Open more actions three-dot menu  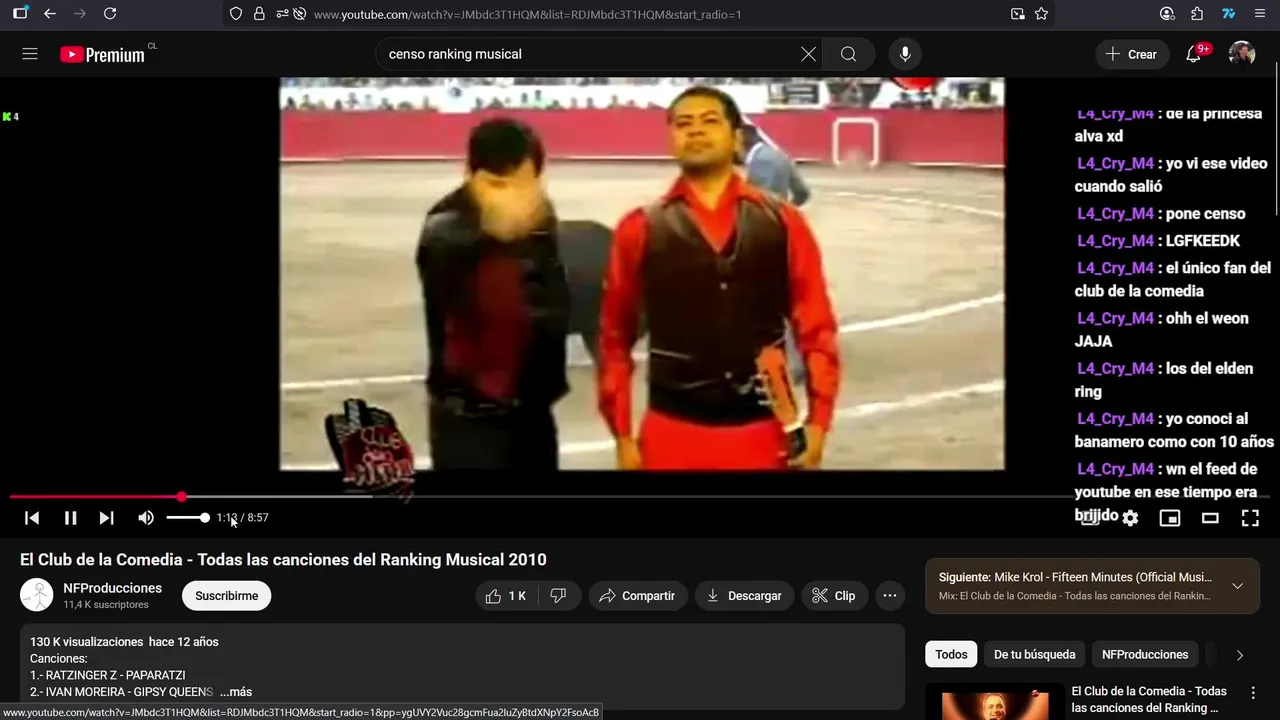pyautogui.click(x=889, y=596)
